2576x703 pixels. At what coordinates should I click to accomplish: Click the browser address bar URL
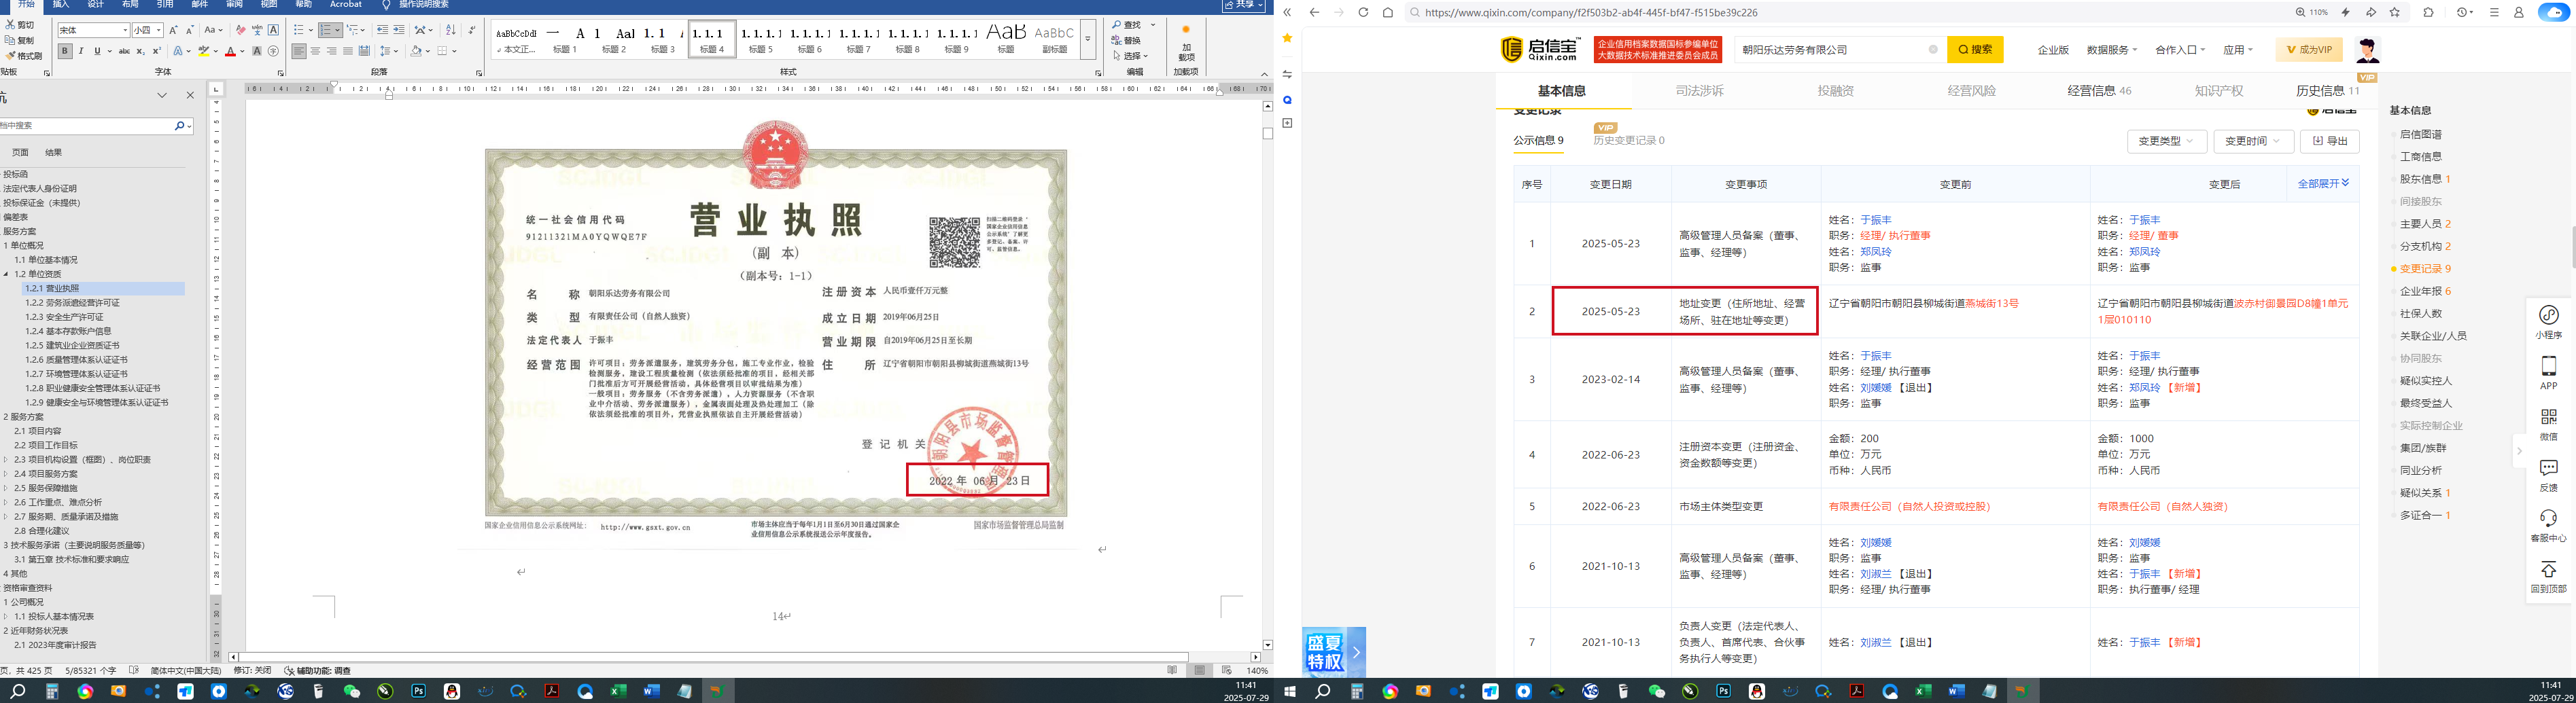tap(1591, 12)
